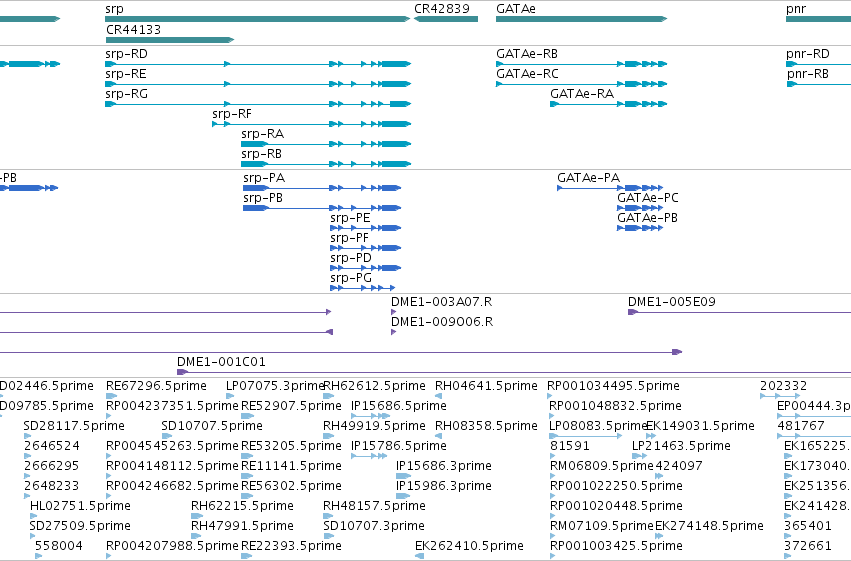Click the srp-PF protein feature
This screenshot has height=561, width=851.
(x=365, y=248)
